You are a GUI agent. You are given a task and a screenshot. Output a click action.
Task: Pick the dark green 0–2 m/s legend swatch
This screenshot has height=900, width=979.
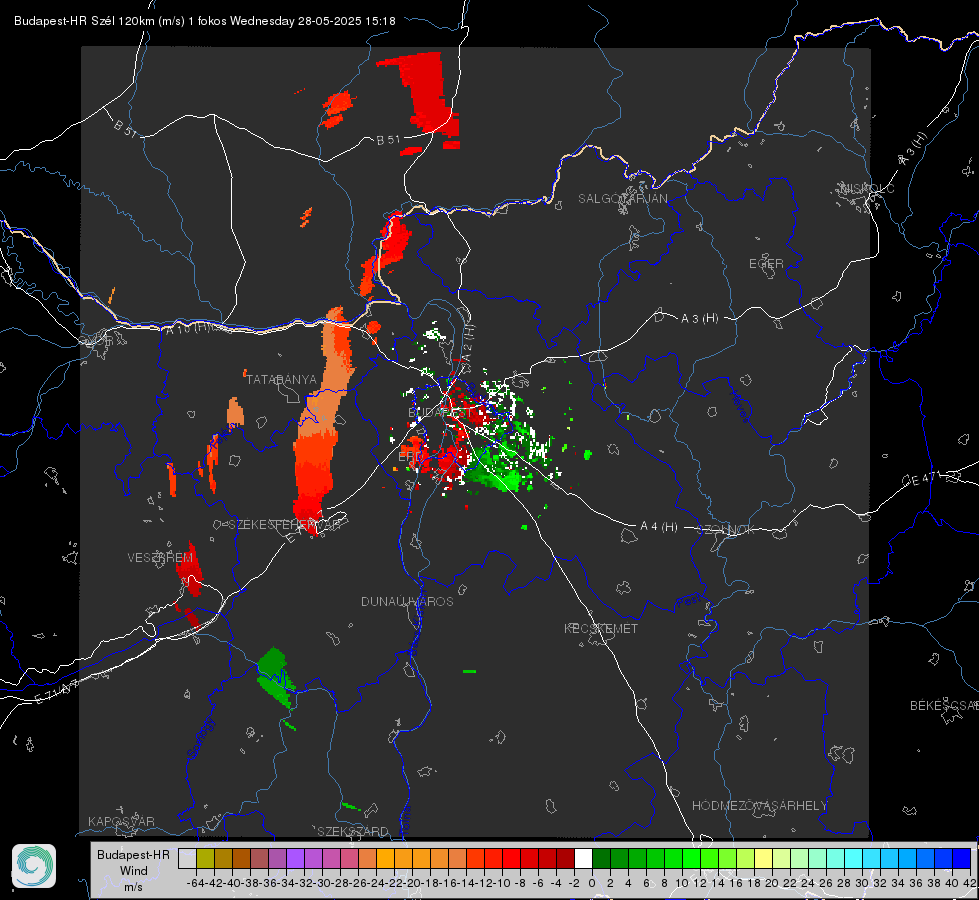pos(601,858)
